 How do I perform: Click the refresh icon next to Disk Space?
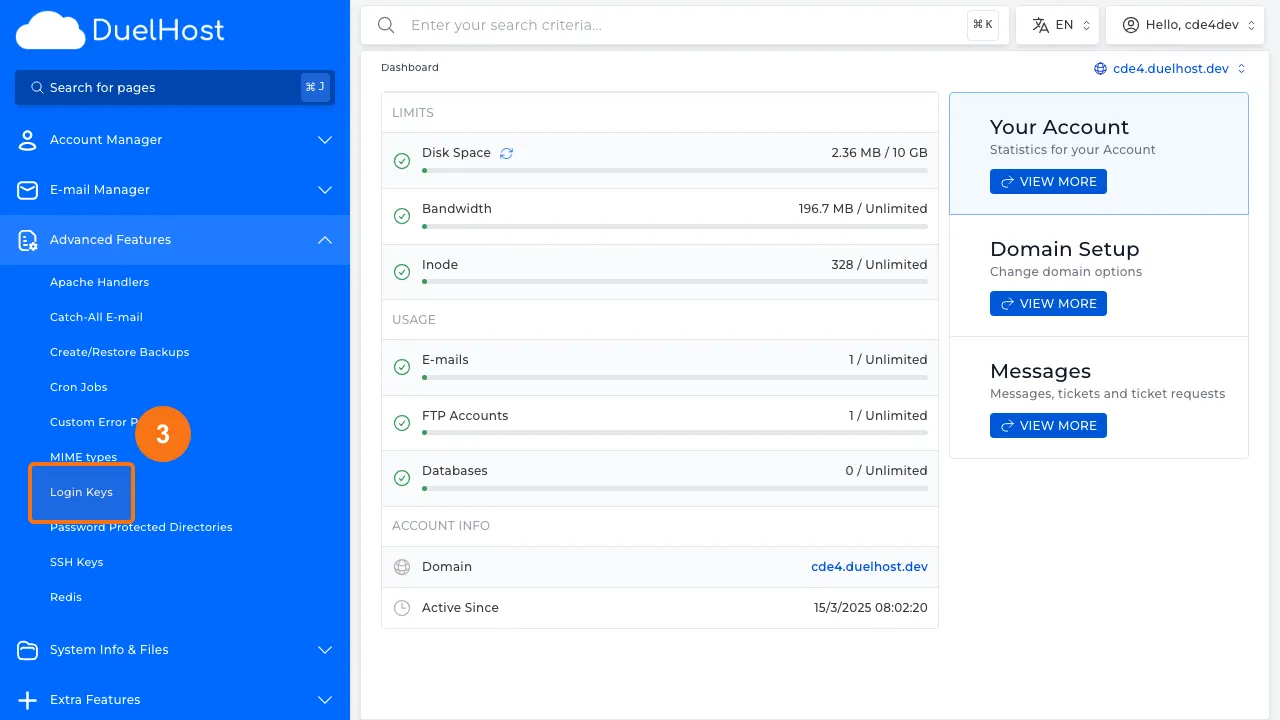tap(506, 152)
